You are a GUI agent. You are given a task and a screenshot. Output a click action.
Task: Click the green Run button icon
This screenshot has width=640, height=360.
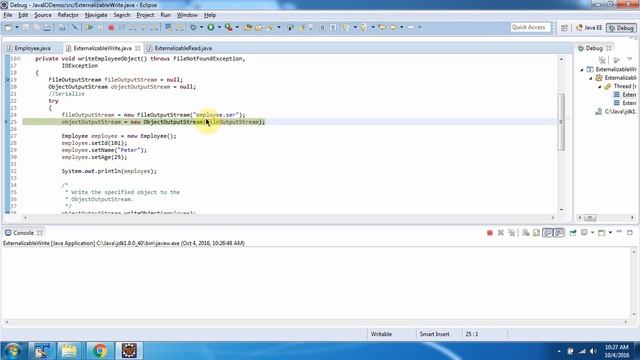pyautogui.click(x=211, y=27)
